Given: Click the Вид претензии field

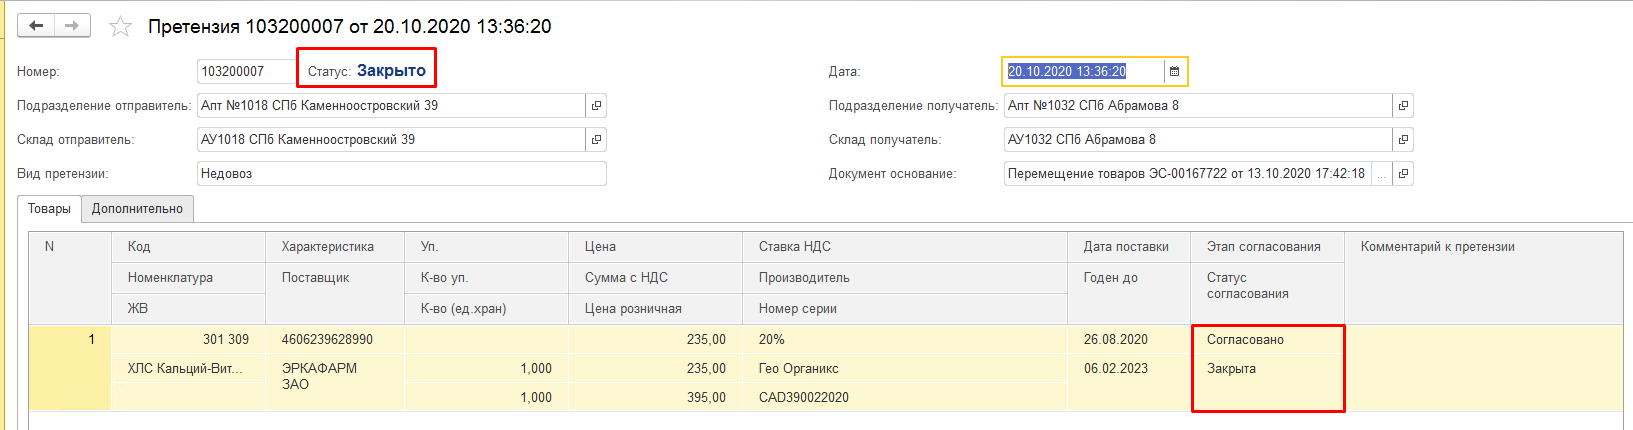Looking at the screenshot, I should click(x=400, y=174).
